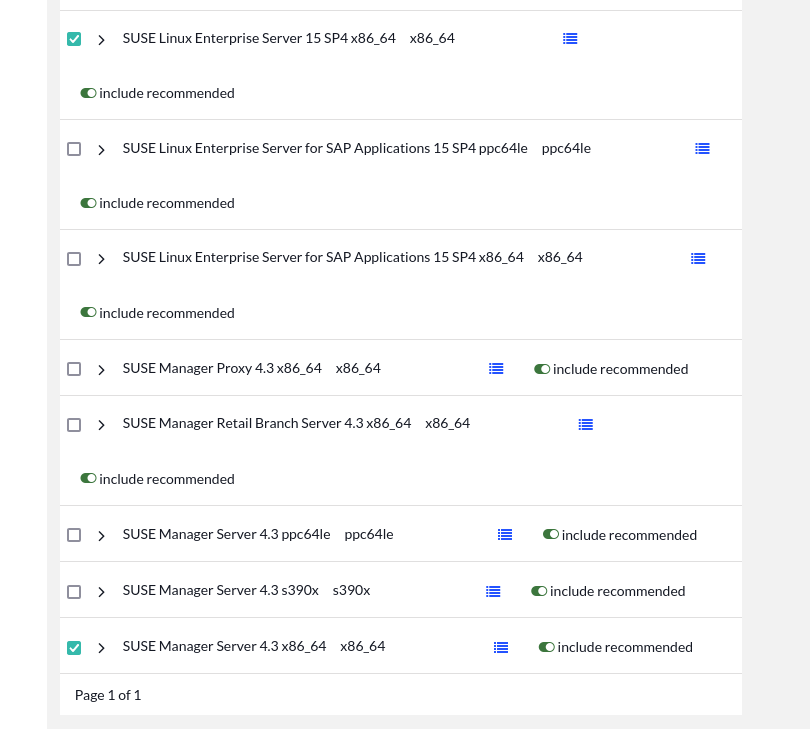Click the SUSE Manager Retail Branch Server product name
This screenshot has width=810, height=740.
(x=267, y=423)
